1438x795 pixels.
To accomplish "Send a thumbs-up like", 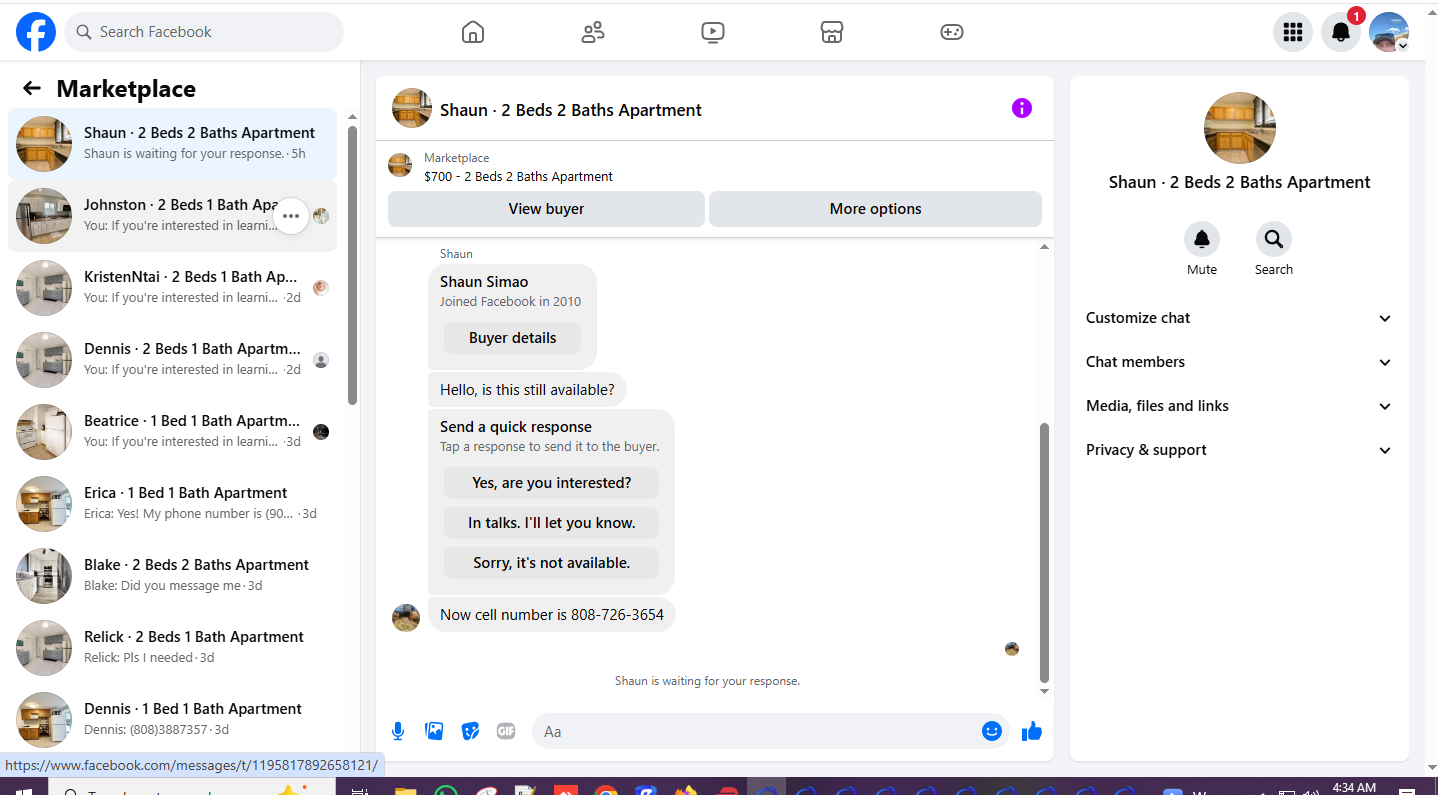I will pos(1032,731).
